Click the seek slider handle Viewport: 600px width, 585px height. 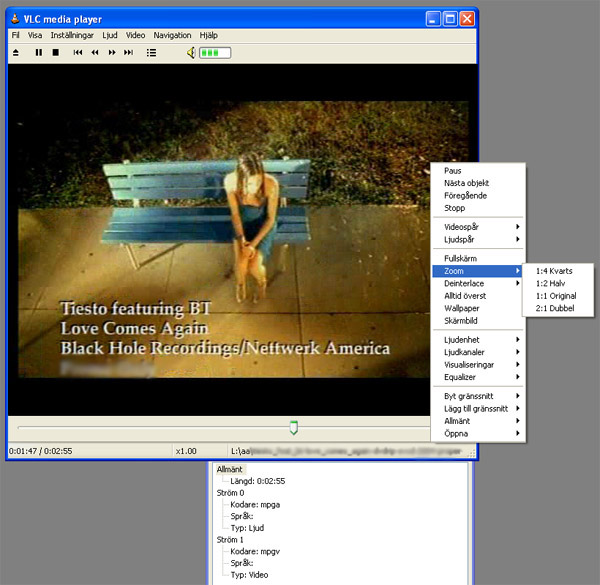pyautogui.click(x=293, y=427)
